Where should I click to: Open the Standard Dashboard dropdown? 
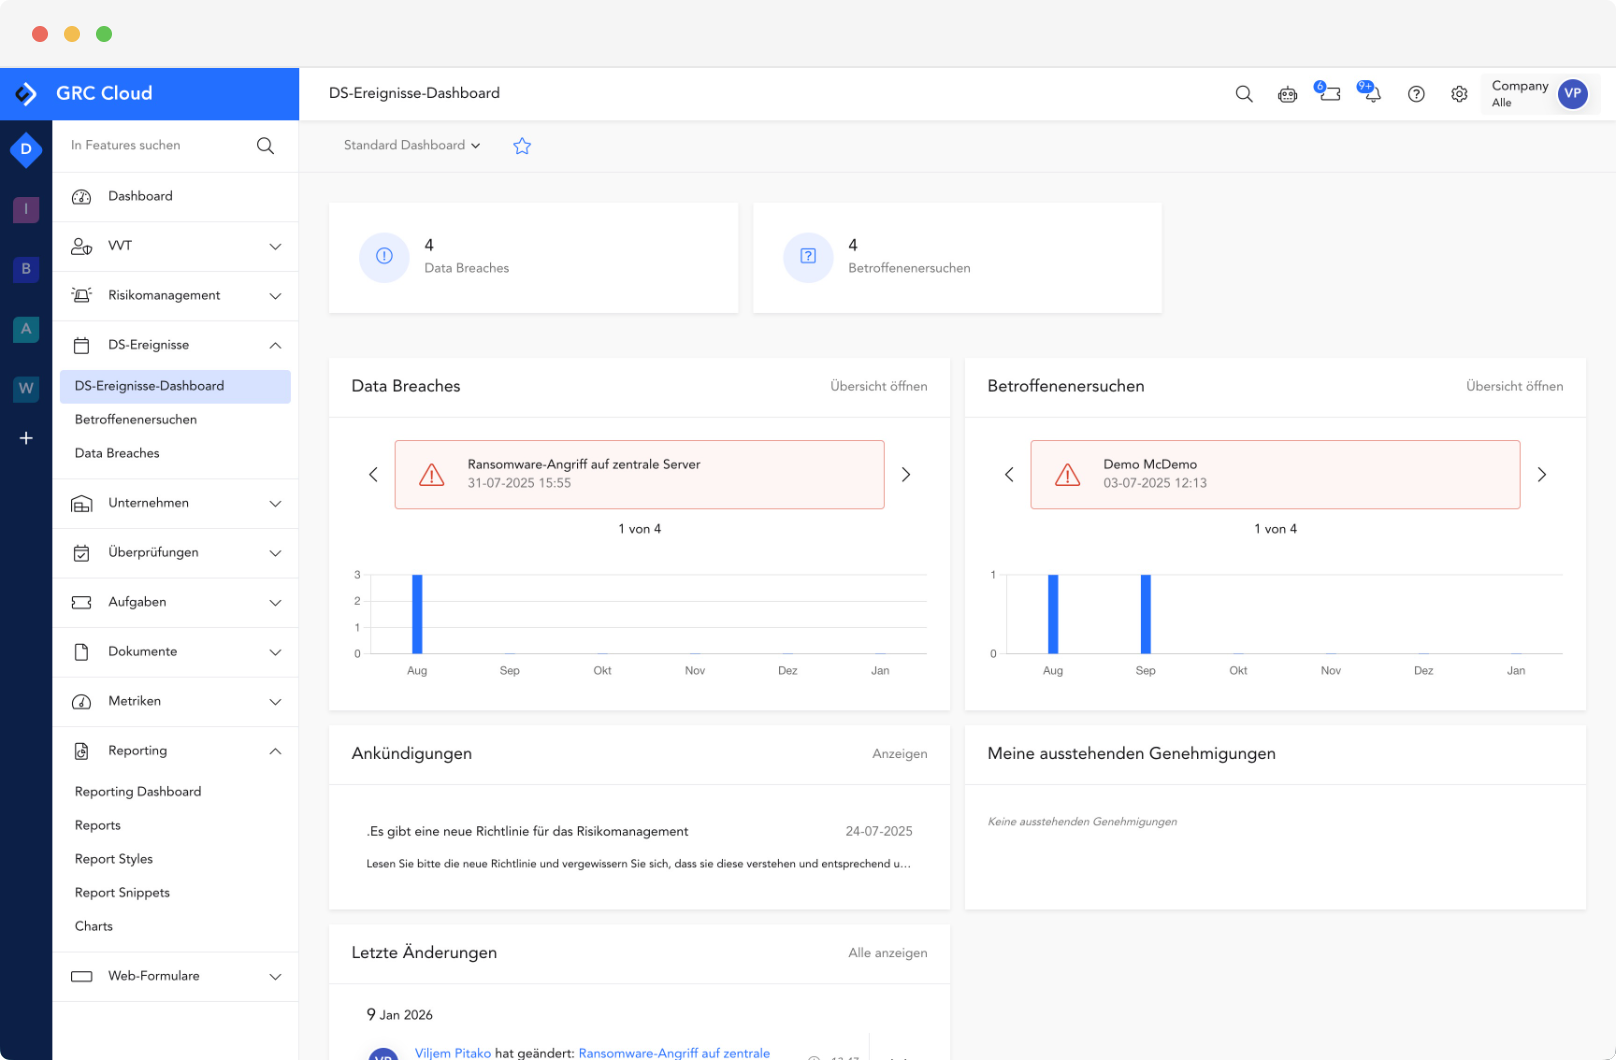411,145
